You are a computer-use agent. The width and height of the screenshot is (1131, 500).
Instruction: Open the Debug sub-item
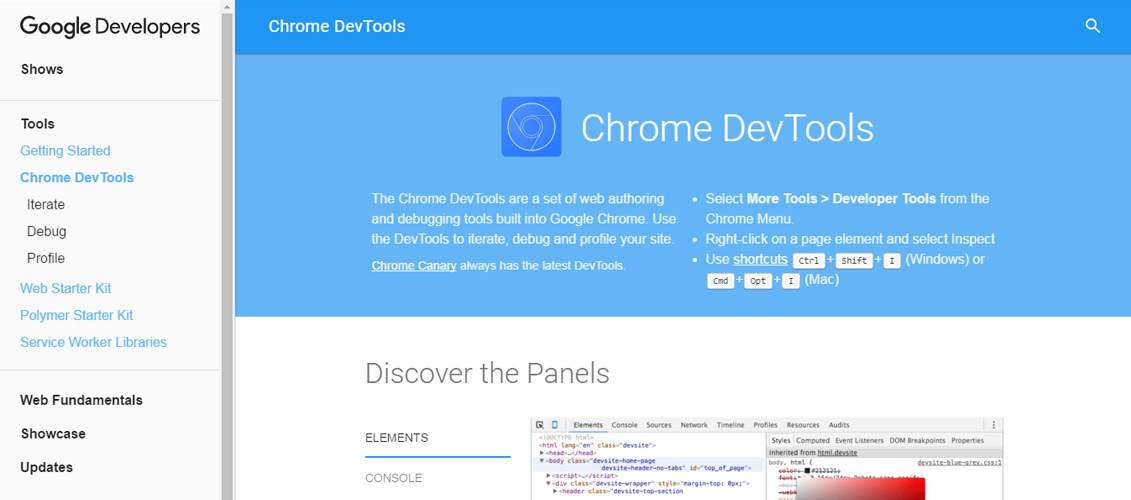(46, 232)
